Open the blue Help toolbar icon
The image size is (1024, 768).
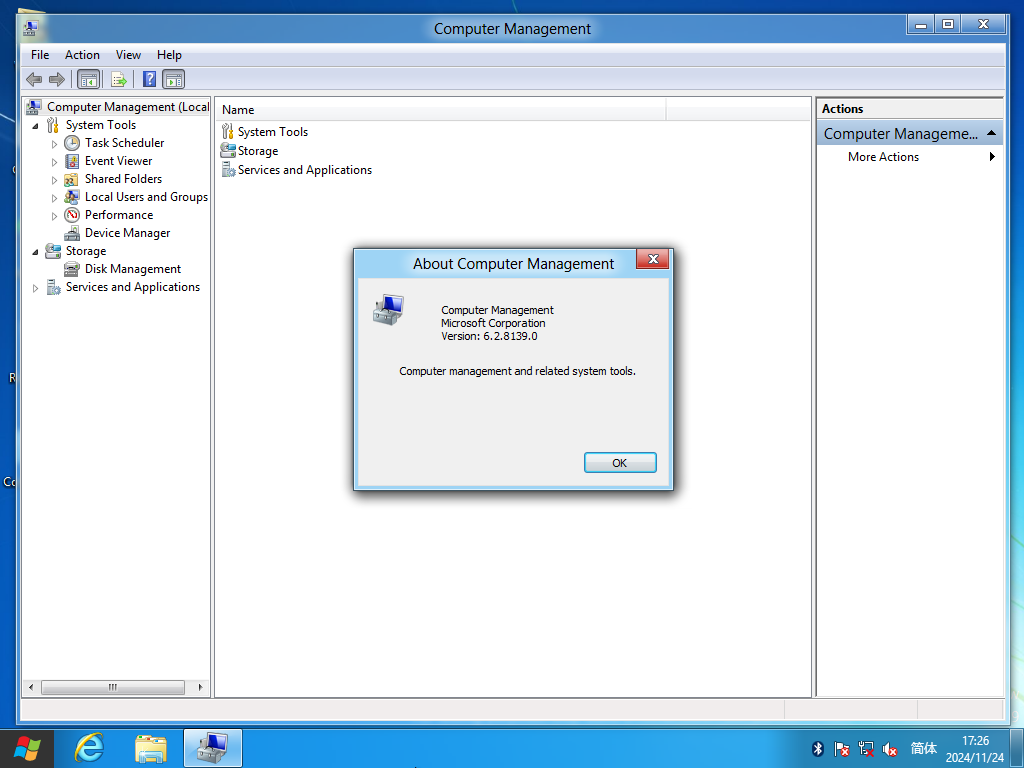150,80
